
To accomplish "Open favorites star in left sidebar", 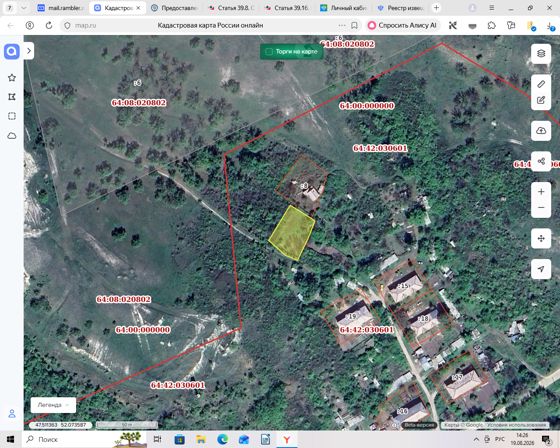I will pyautogui.click(x=12, y=78).
